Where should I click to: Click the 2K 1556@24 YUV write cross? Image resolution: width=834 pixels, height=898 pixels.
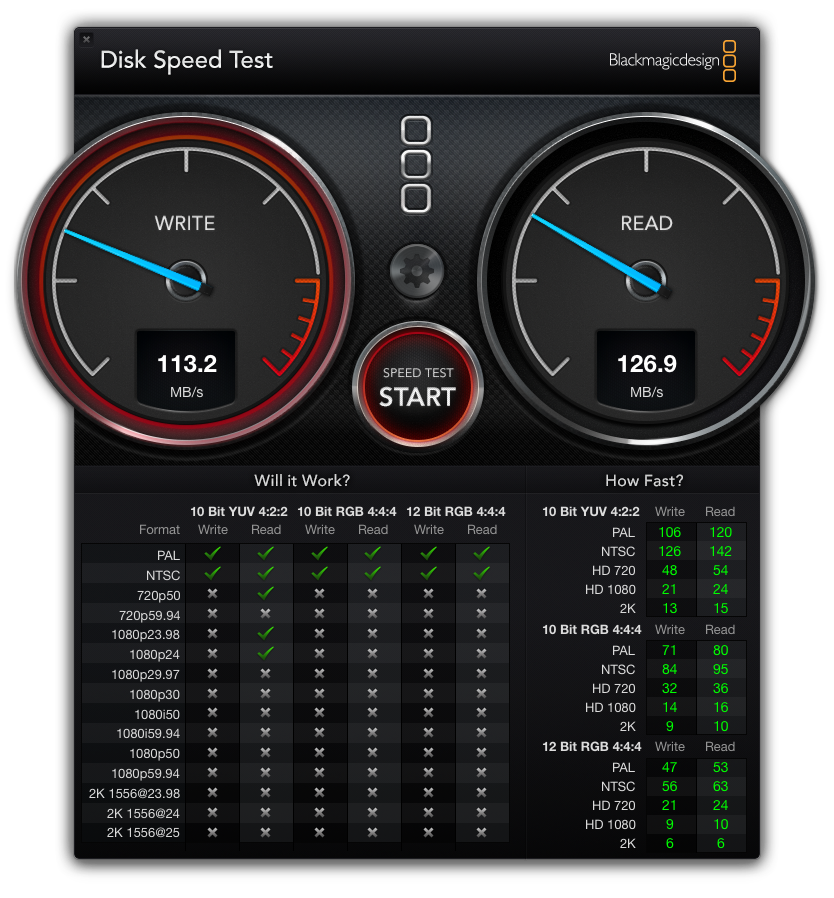pyautogui.click(x=213, y=813)
